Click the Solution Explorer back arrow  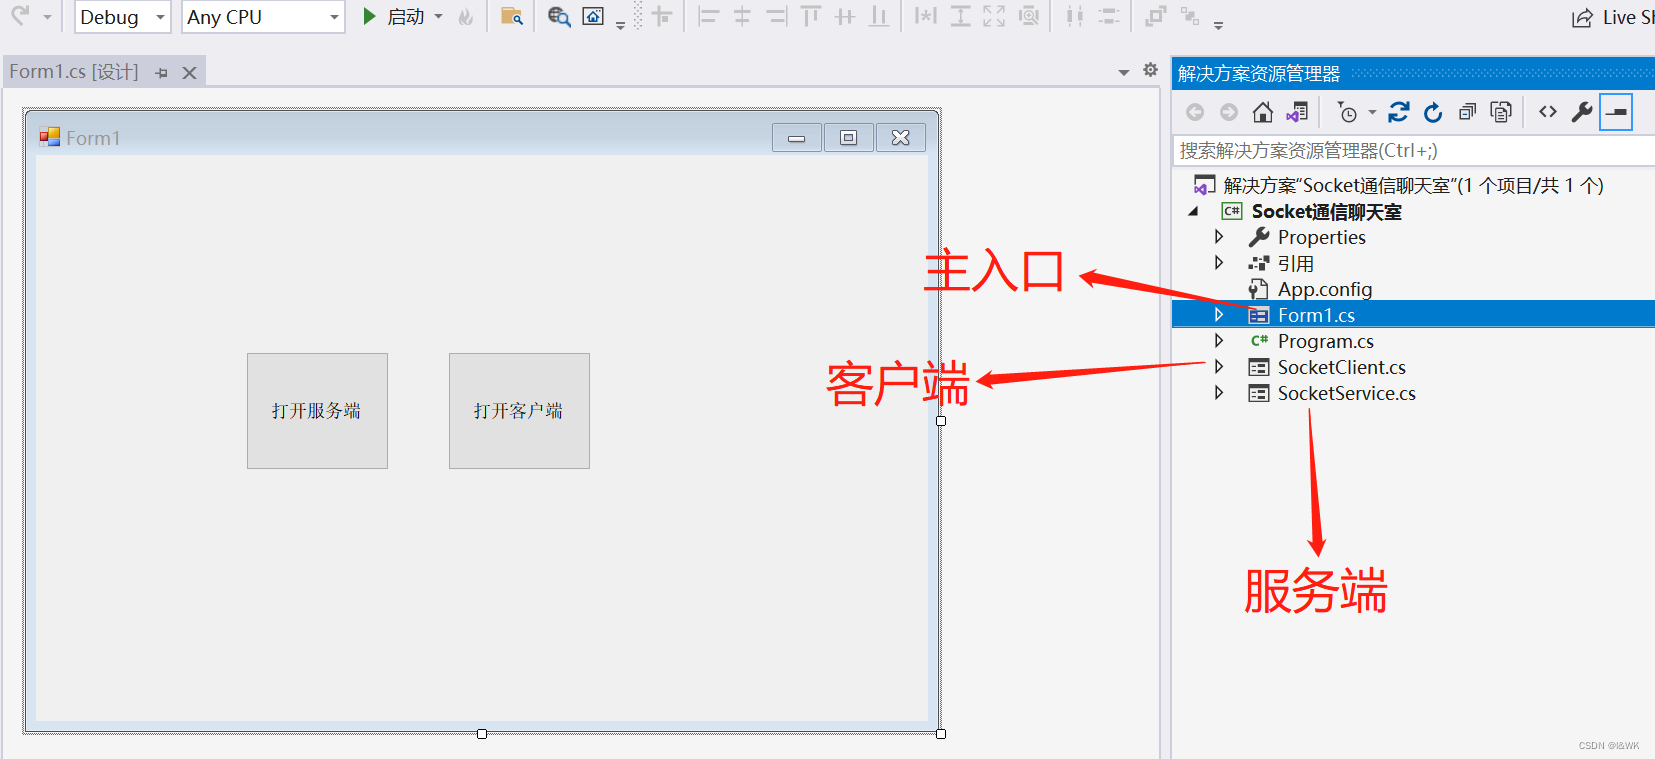pyautogui.click(x=1195, y=112)
